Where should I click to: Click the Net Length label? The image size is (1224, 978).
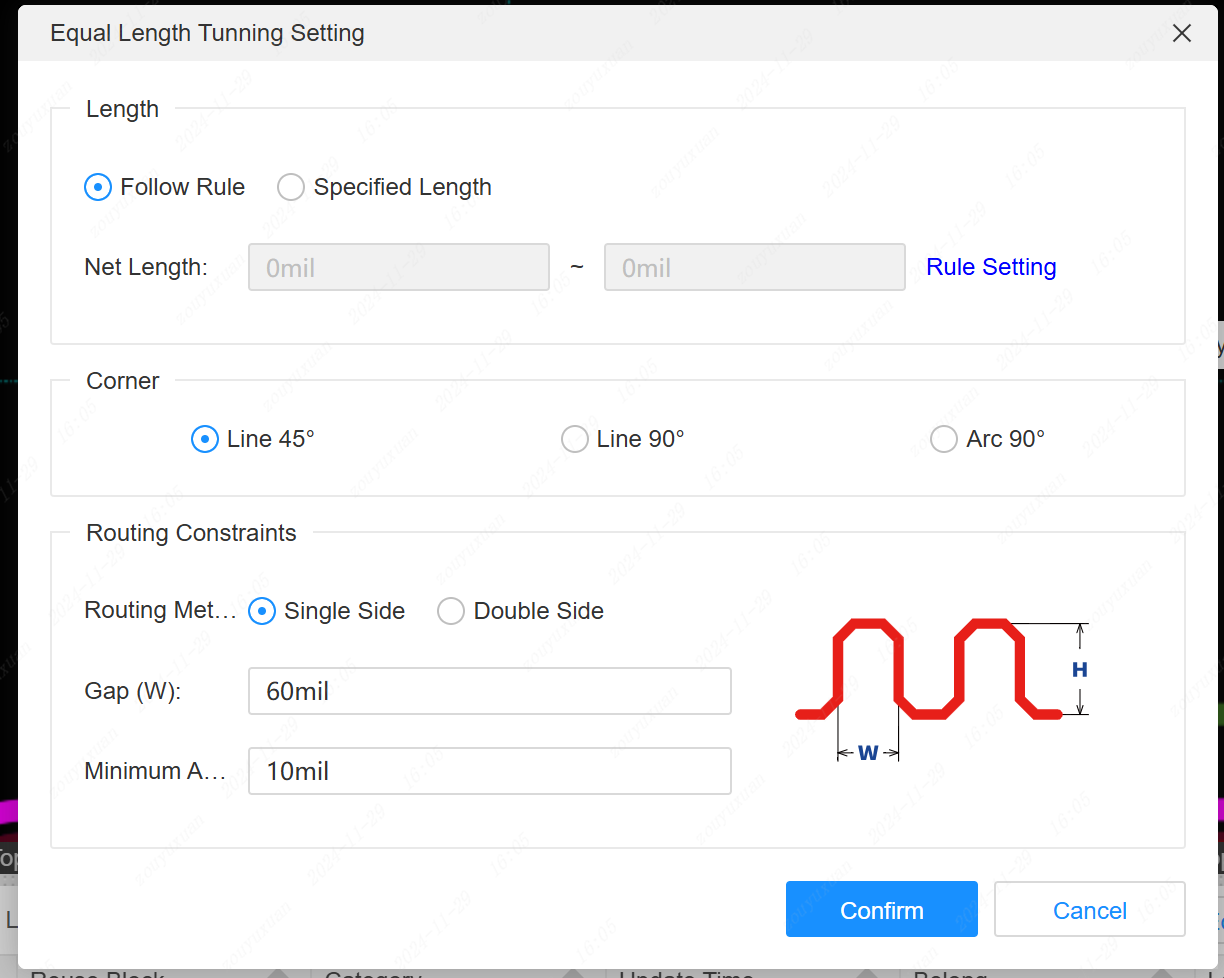(x=146, y=267)
